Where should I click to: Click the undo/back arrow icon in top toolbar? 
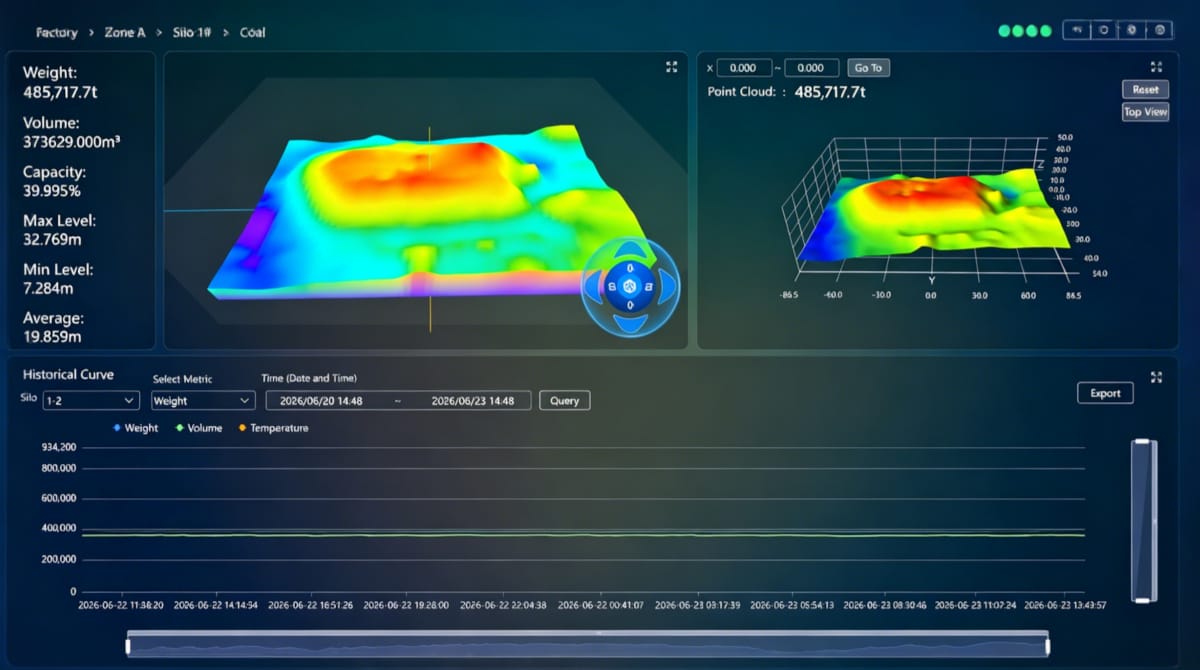(1077, 31)
